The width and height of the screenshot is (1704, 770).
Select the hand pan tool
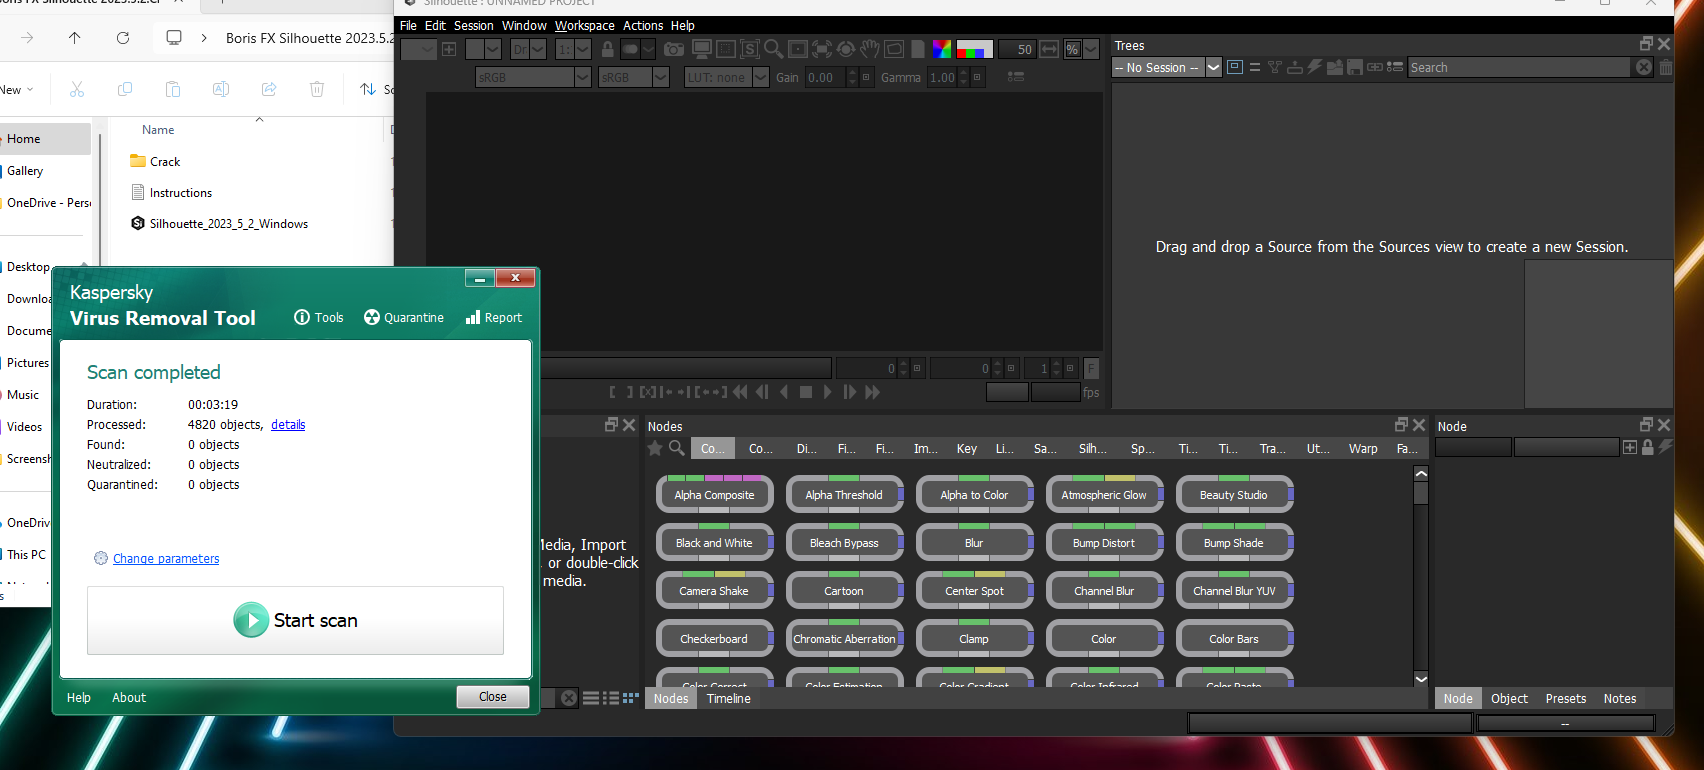click(x=869, y=49)
